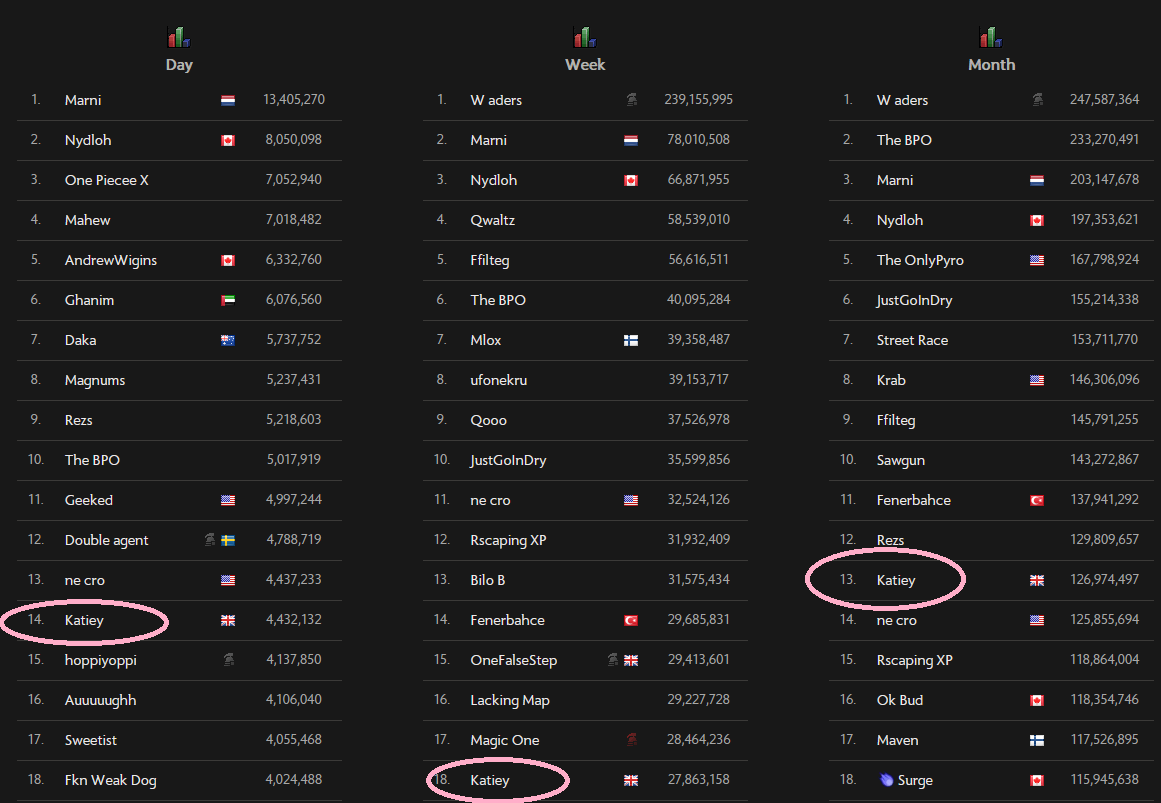Viewport: 1161px width, 803px height.
Task: Click Marni's Day score 13,405,270
Action: click(294, 99)
